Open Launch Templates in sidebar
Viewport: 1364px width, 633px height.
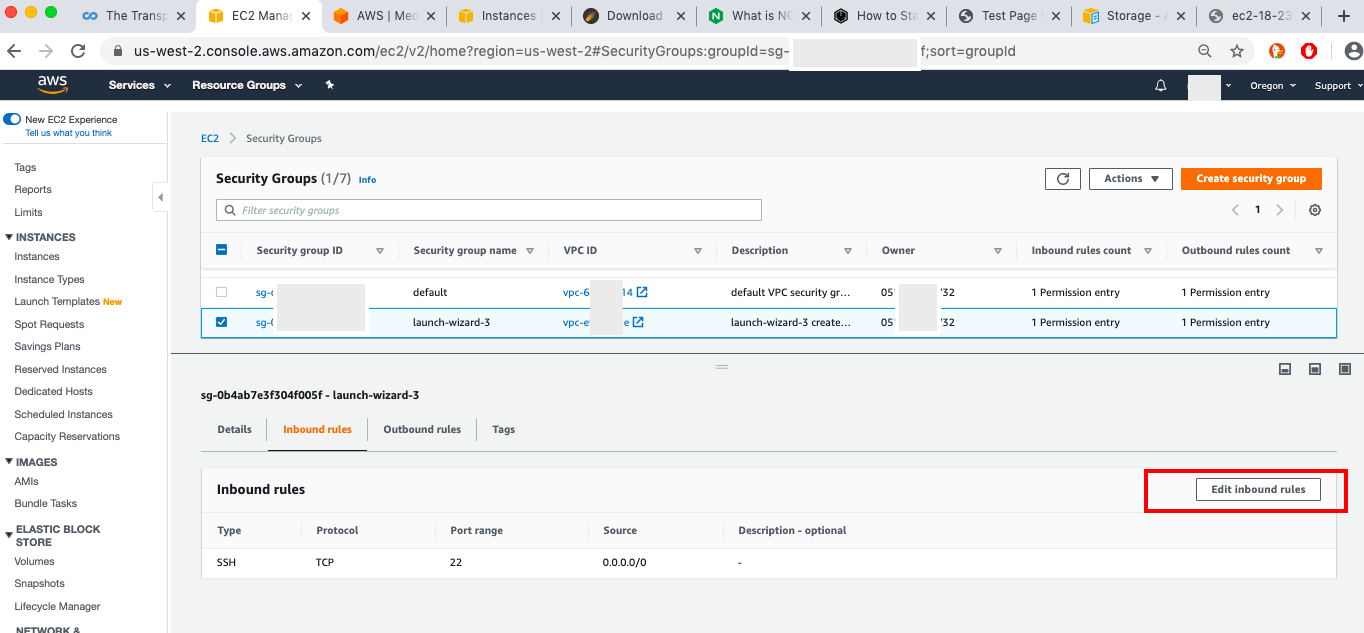pos(57,302)
